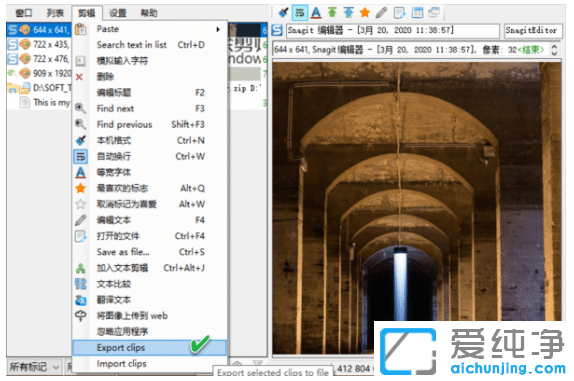Viewport: 574px width, 381px height.
Task: Select 编辑文本 menu entry
Action: point(150,220)
